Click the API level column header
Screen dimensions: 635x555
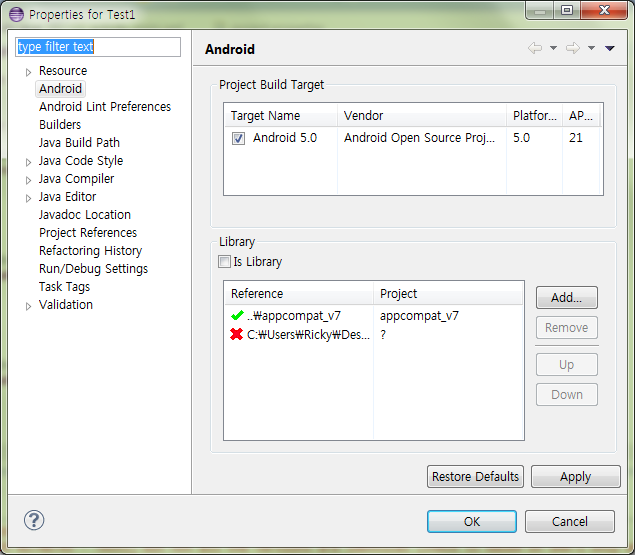pyautogui.click(x=581, y=115)
